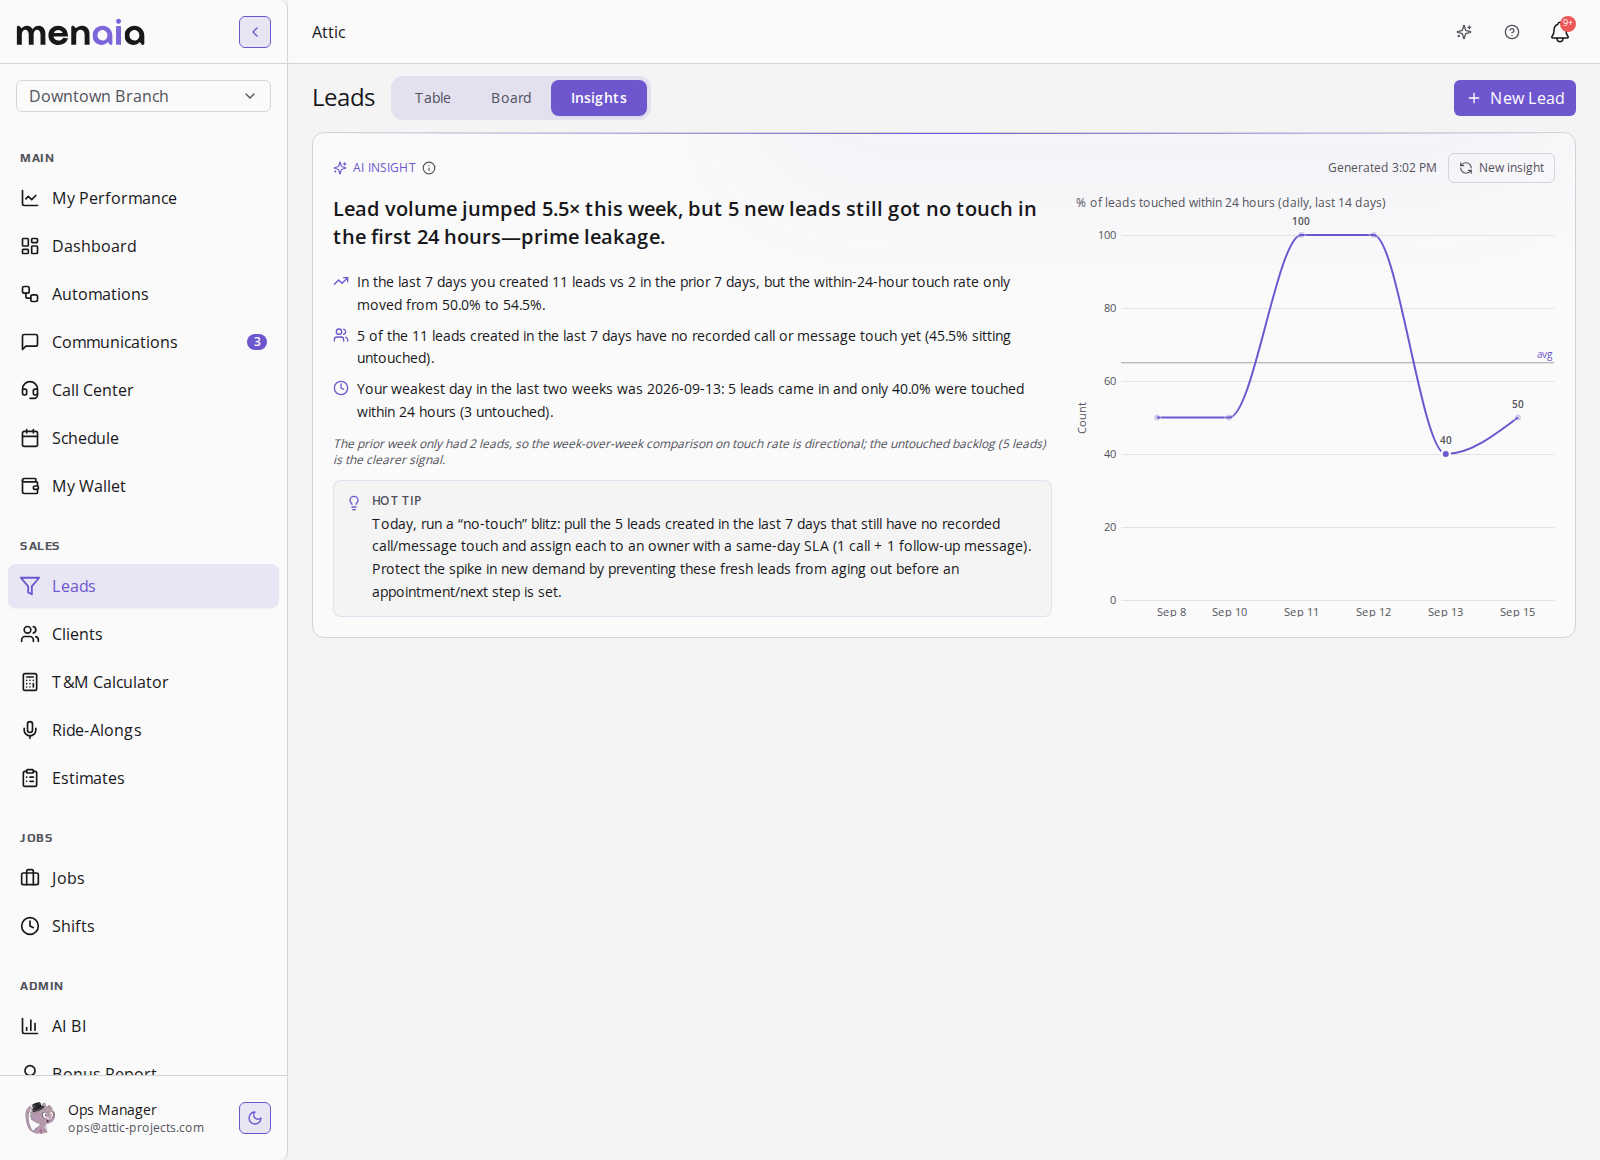Open My Performance in the sidebar
The image size is (1600, 1160).
pos(143,198)
